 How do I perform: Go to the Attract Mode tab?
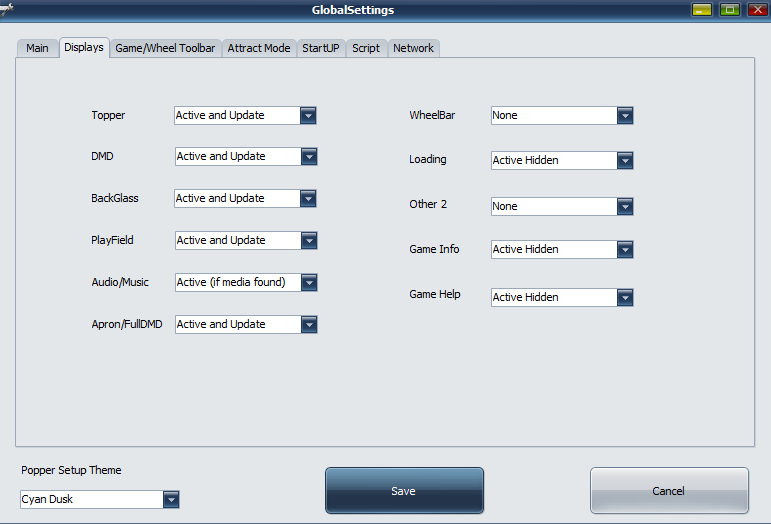click(x=259, y=48)
